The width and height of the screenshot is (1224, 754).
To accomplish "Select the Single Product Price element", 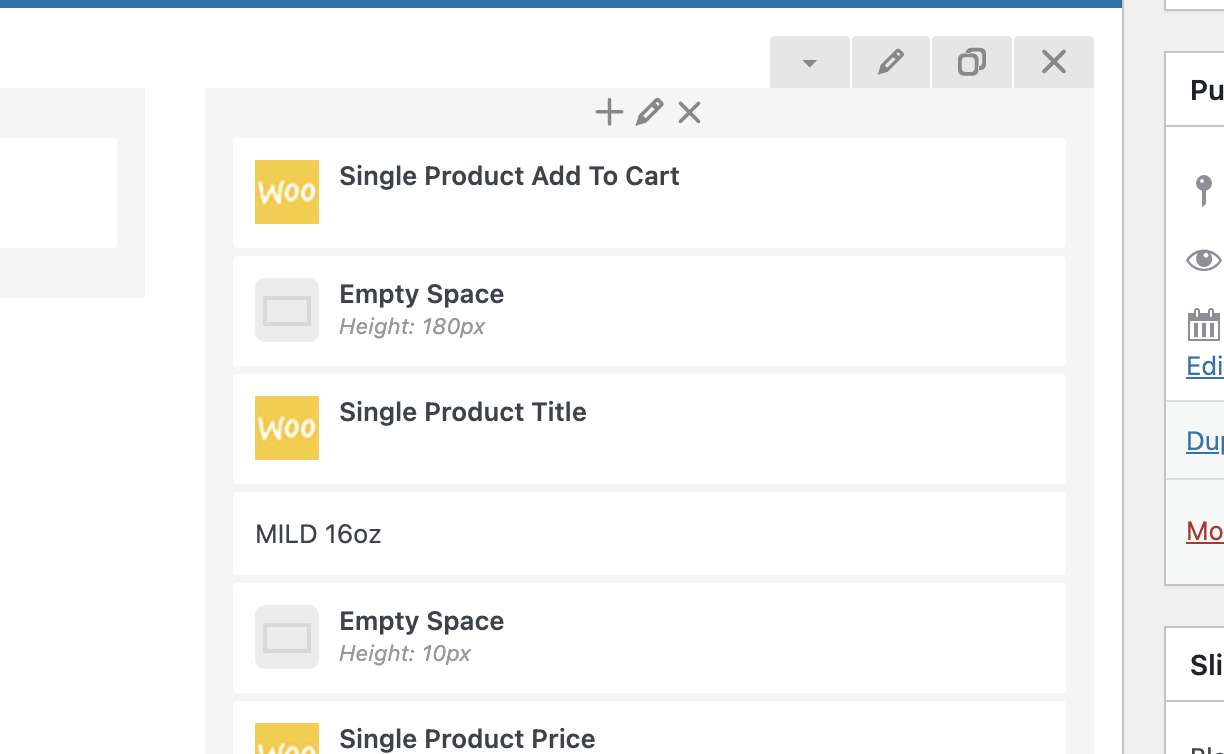I will coord(467,739).
